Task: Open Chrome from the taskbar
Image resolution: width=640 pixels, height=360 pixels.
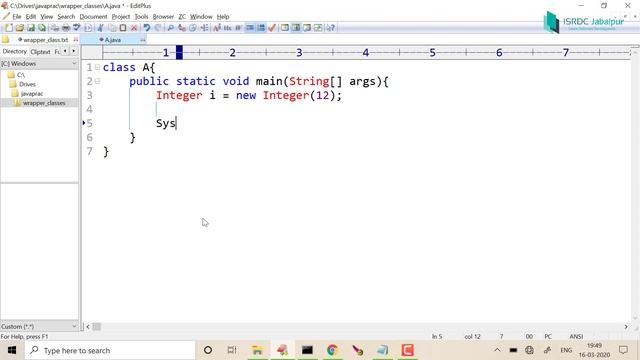Action: pos(332,350)
